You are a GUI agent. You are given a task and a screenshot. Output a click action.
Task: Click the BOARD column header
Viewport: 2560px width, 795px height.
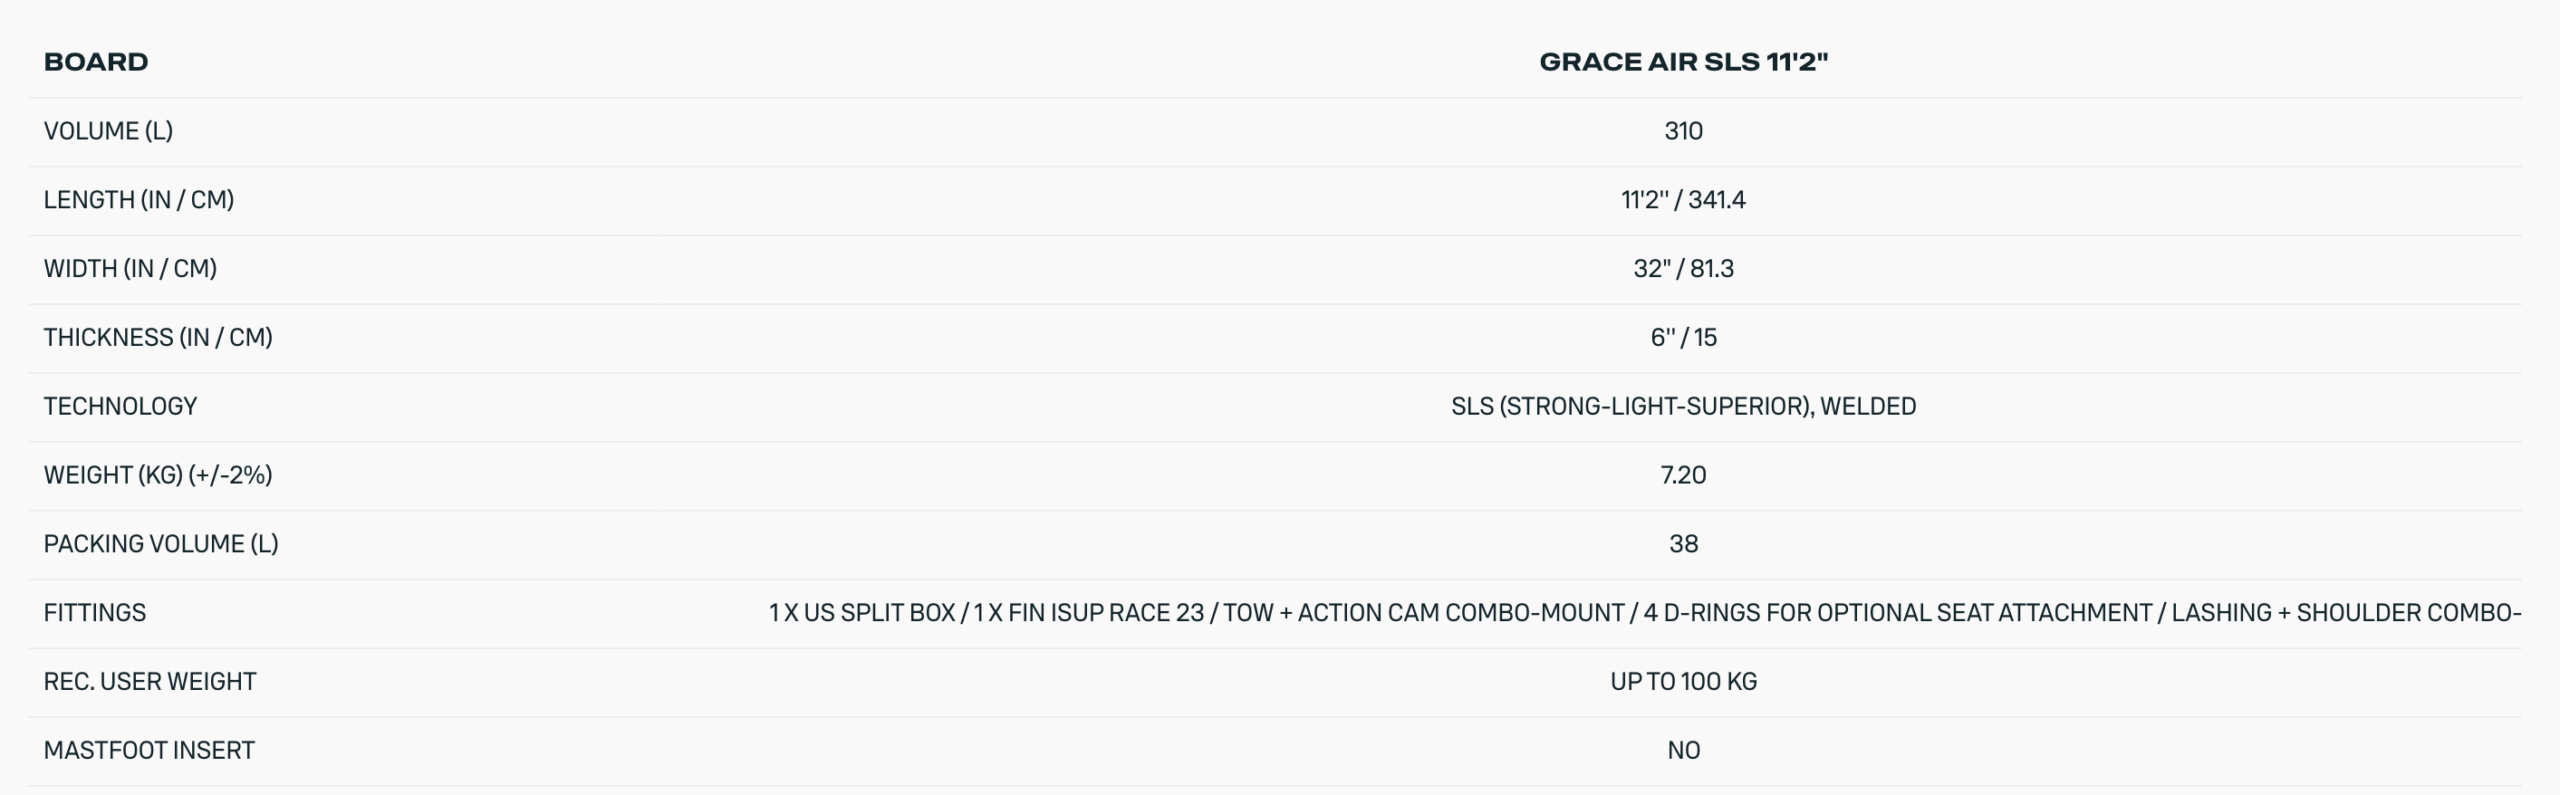pos(96,62)
